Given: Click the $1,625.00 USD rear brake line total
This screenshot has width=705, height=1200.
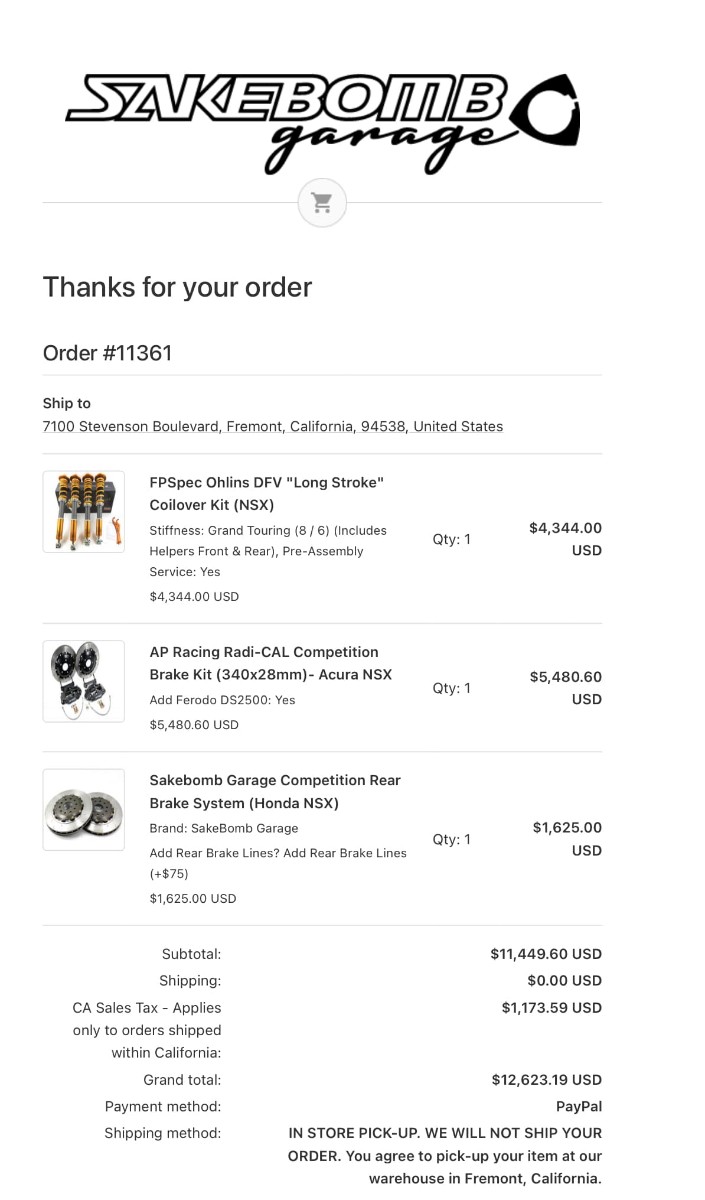Looking at the screenshot, I should click(567, 839).
